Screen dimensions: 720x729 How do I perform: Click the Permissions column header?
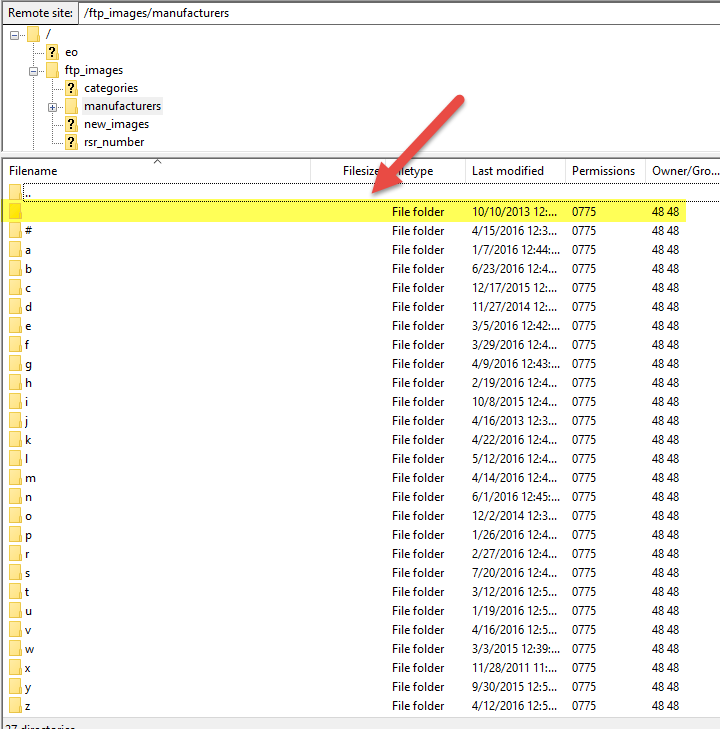[603, 171]
